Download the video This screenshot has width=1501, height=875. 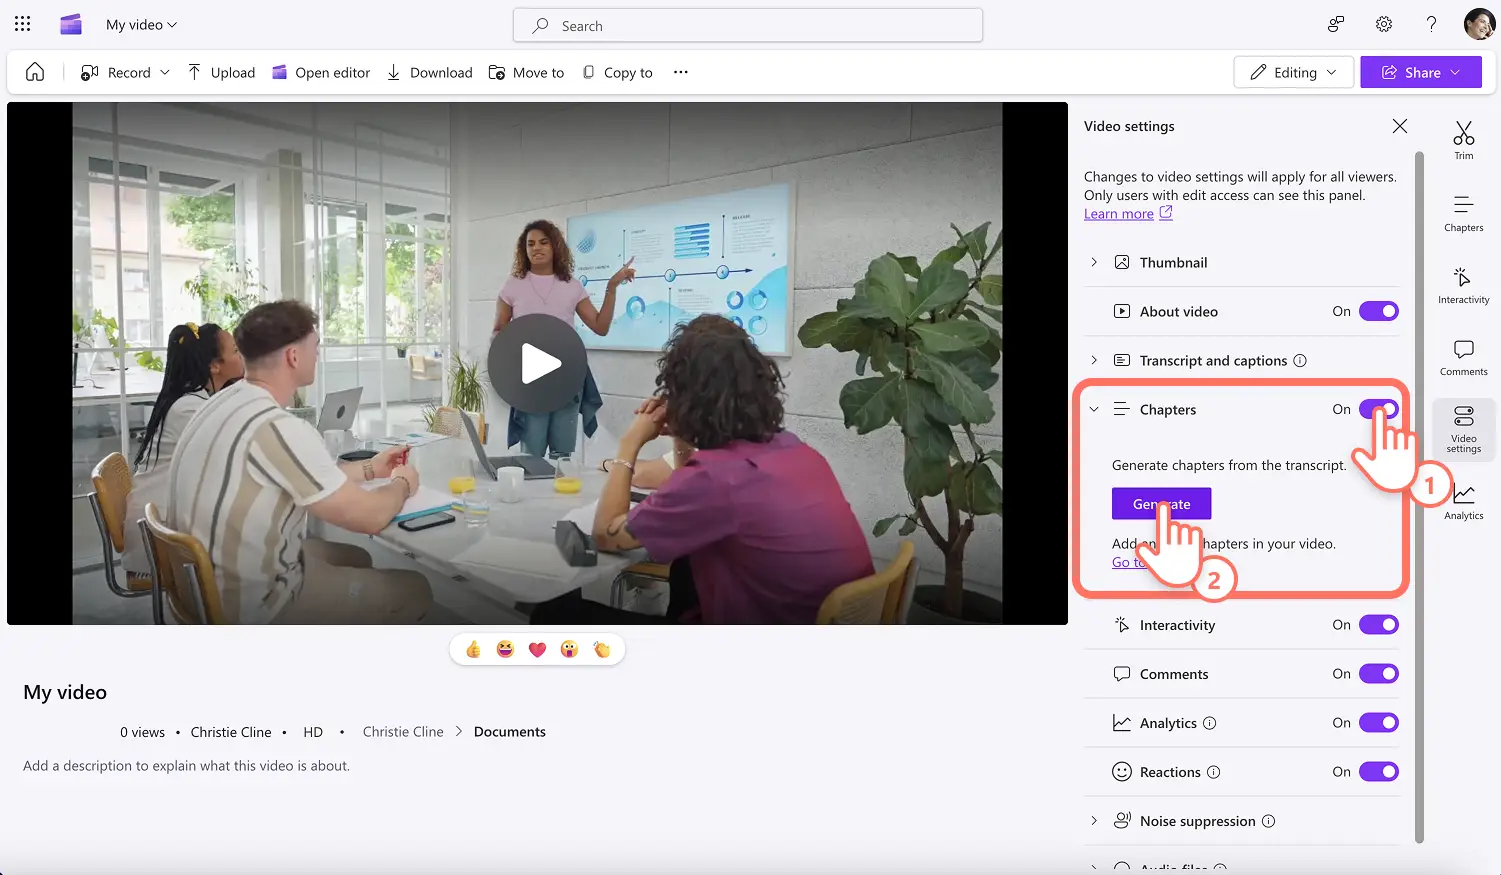429,72
